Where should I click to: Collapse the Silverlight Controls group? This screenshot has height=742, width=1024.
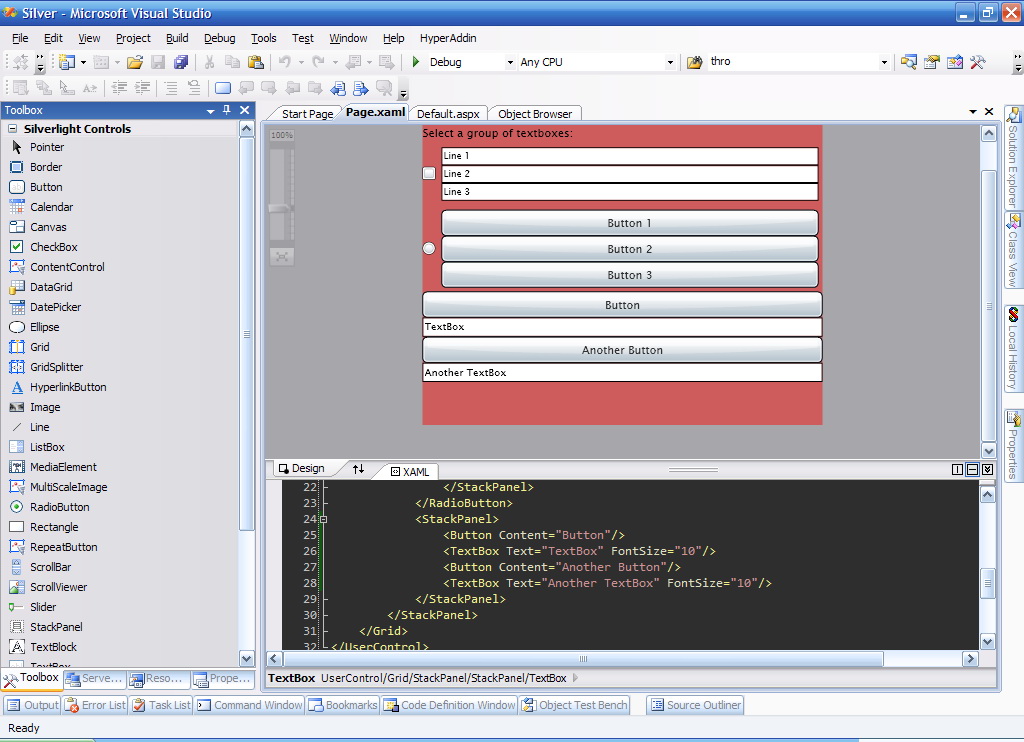click(12, 129)
